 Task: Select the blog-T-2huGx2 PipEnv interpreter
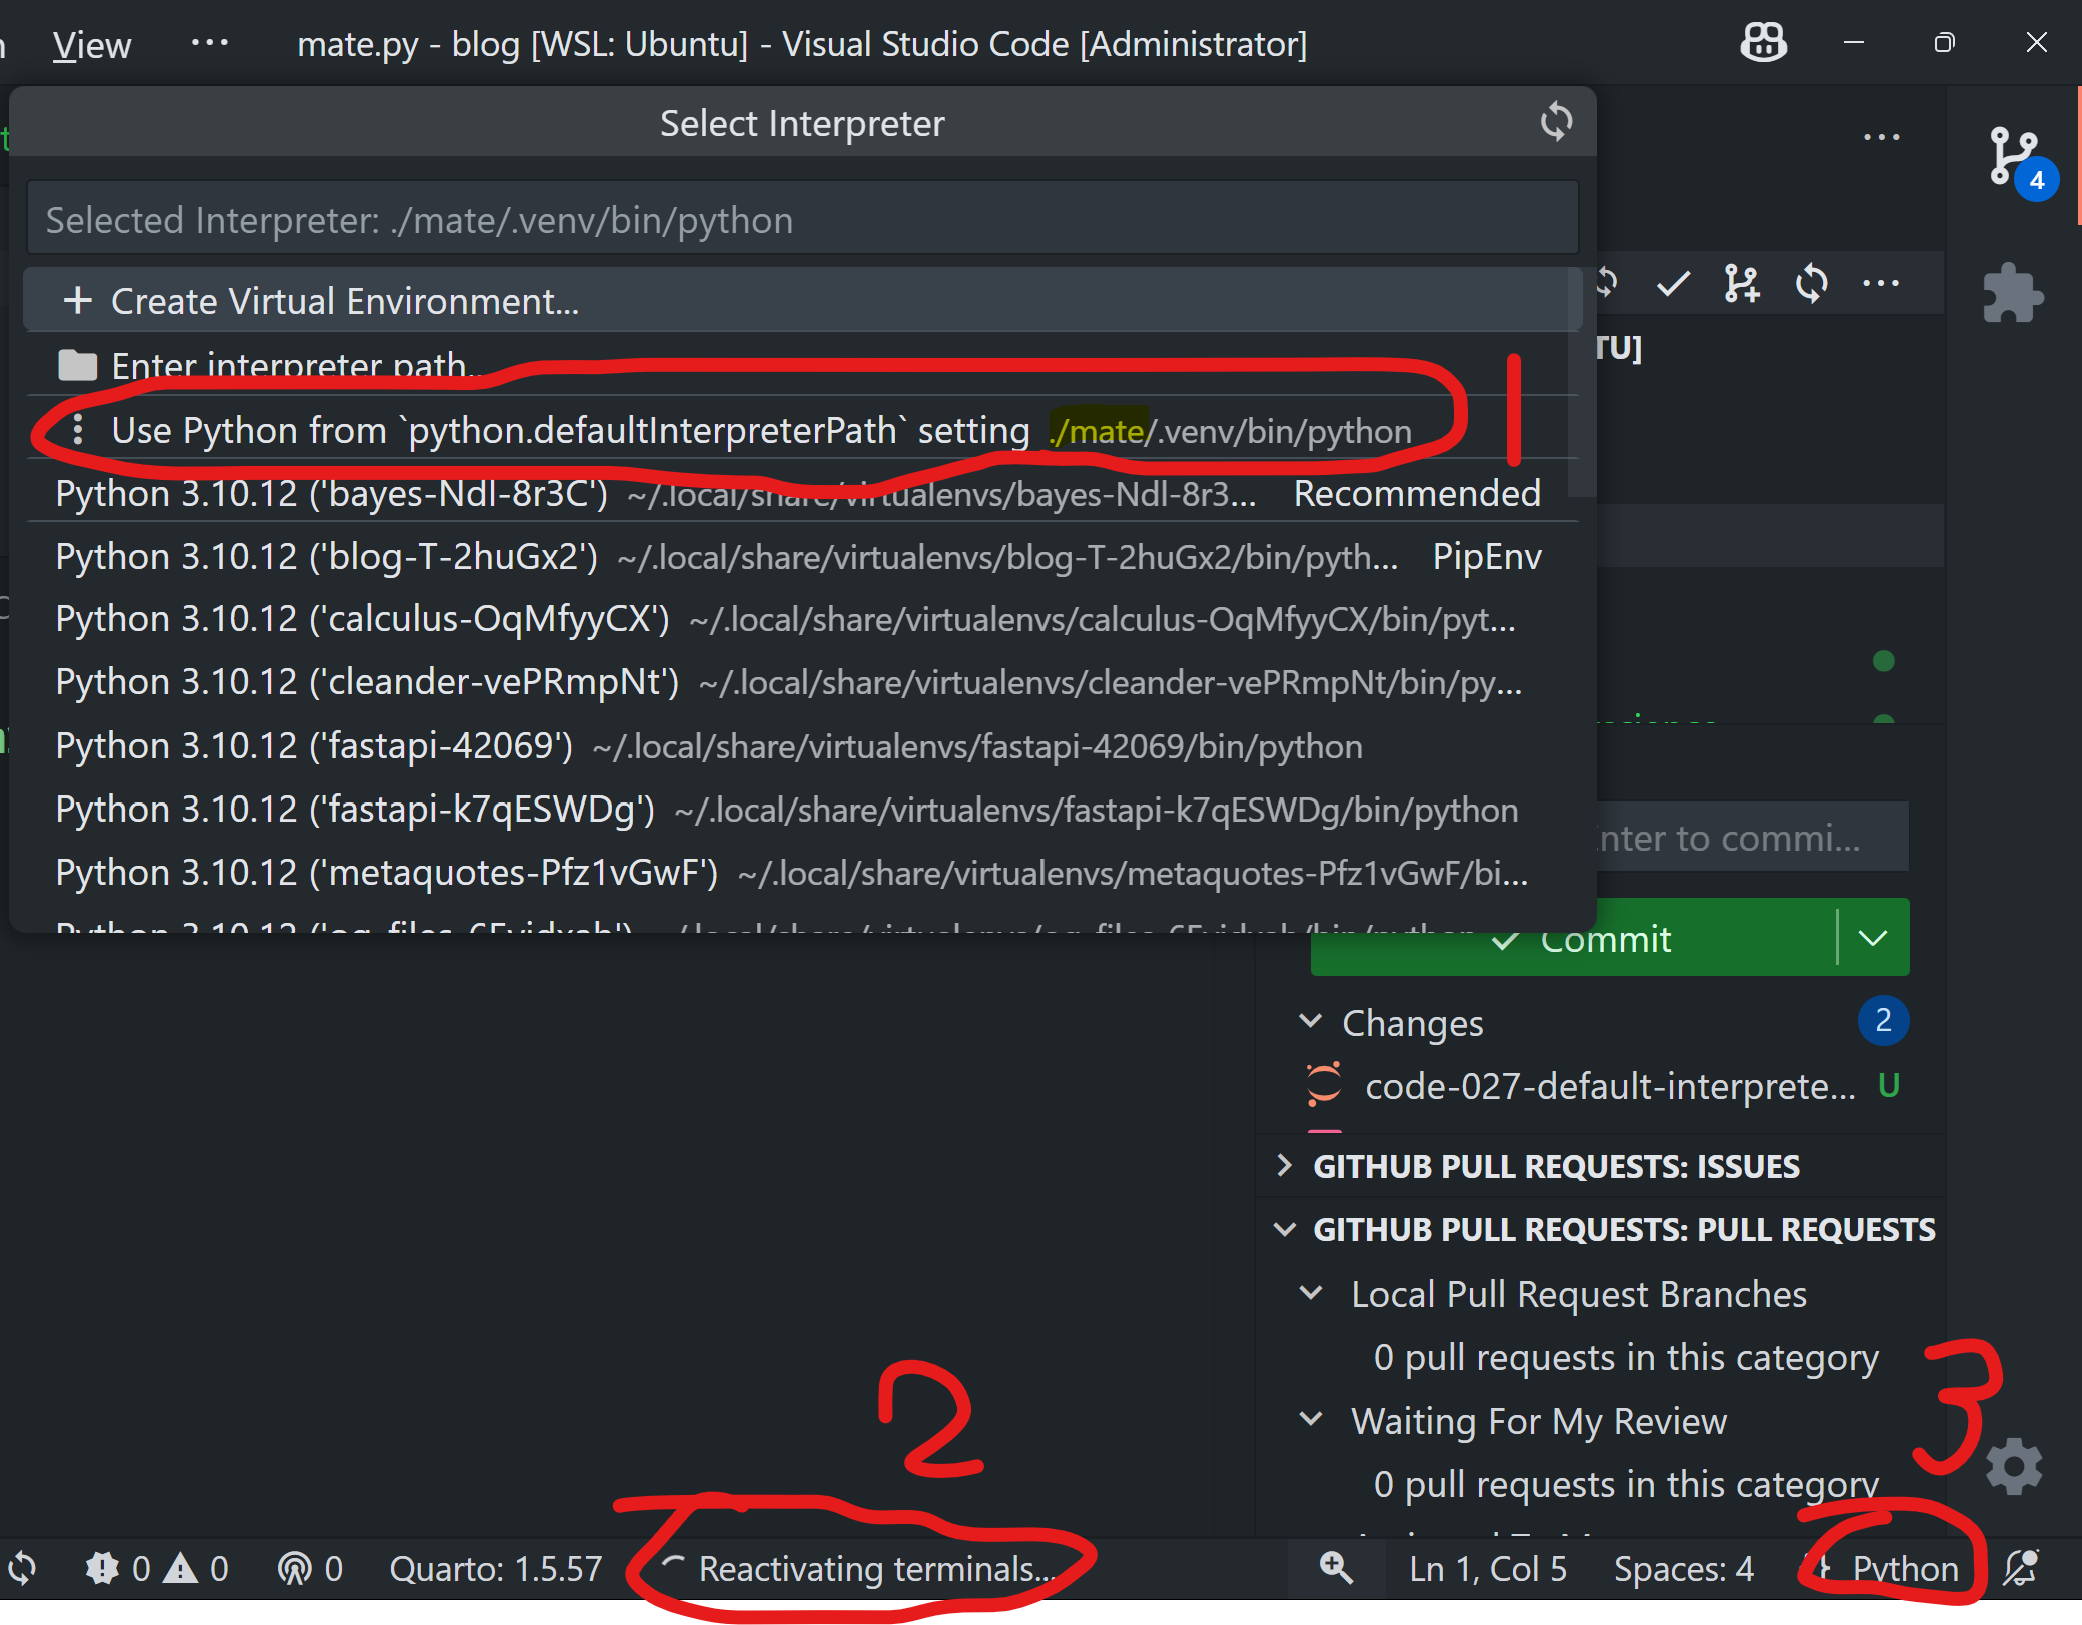[802, 556]
